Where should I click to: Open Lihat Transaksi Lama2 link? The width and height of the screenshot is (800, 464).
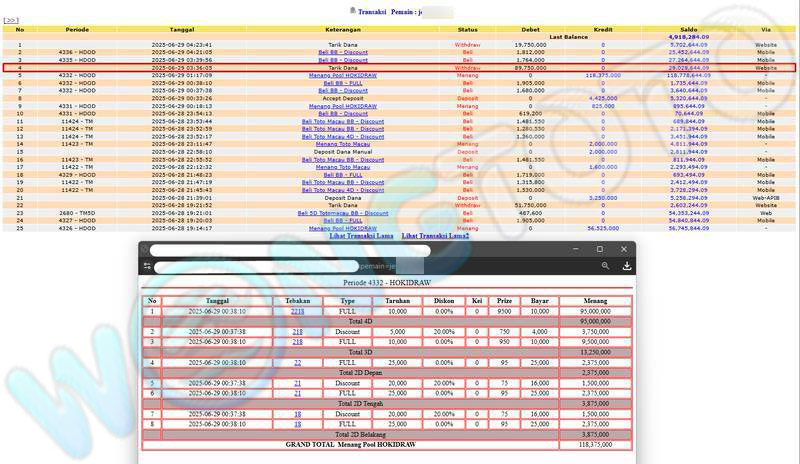(435, 236)
